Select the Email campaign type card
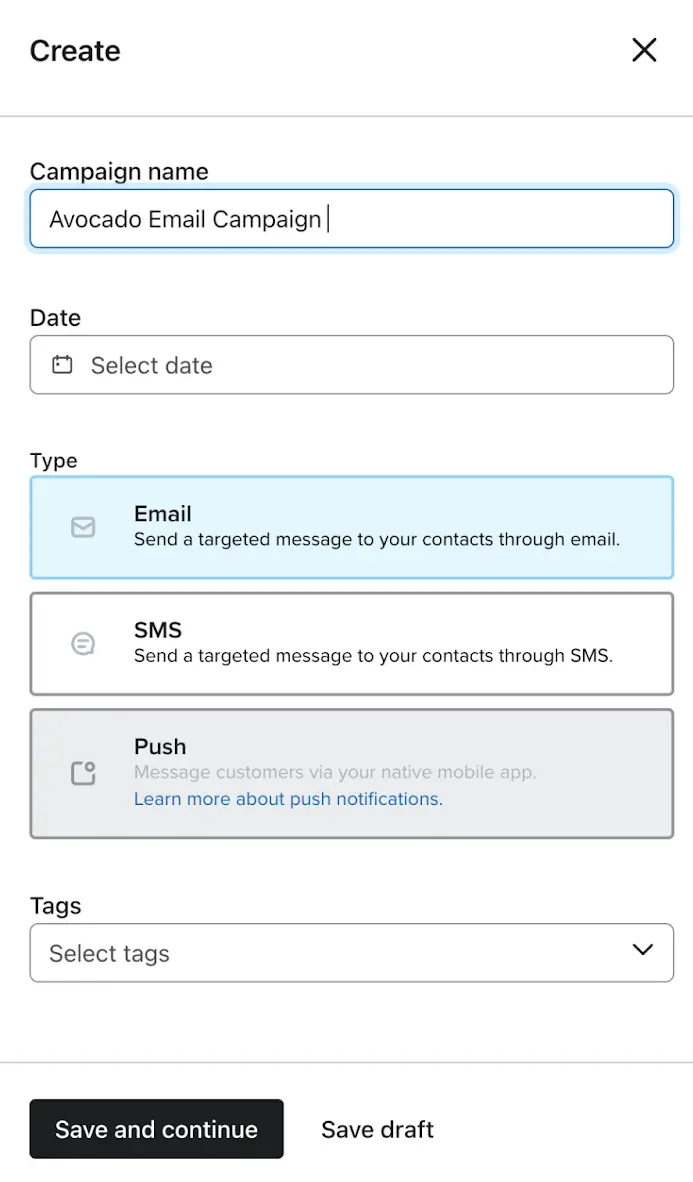This screenshot has width=693, height=1182. coord(351,527)
